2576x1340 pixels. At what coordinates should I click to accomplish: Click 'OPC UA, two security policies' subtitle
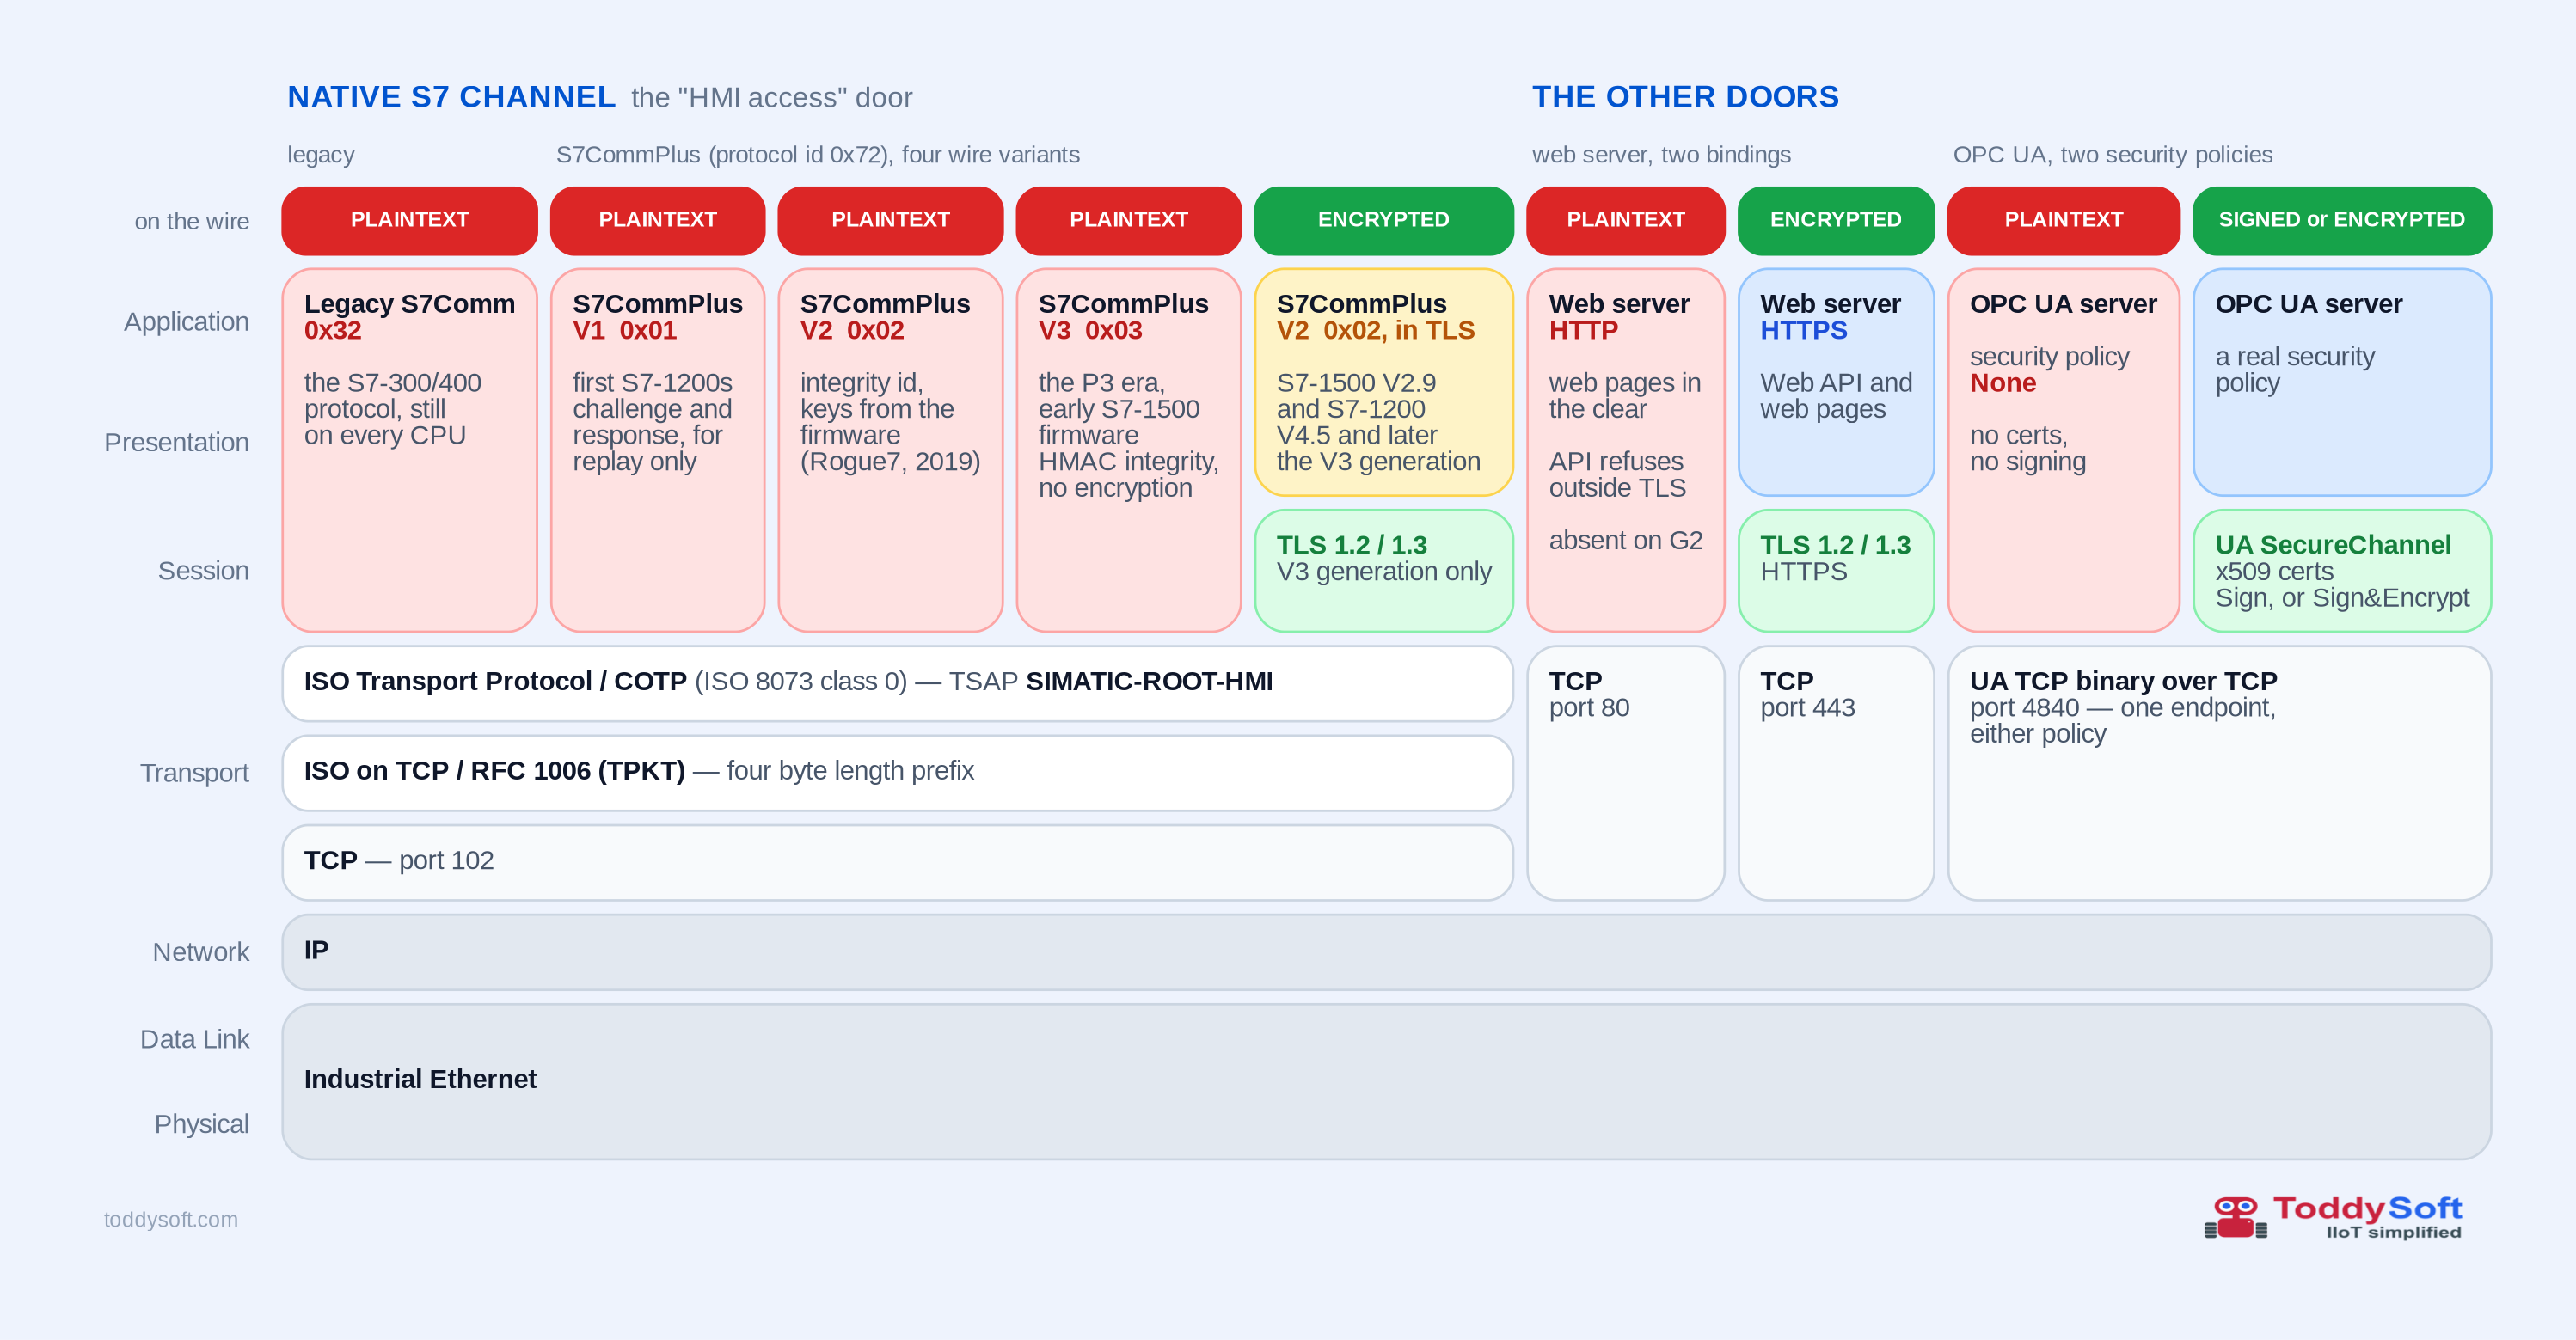click(2112, 155)
